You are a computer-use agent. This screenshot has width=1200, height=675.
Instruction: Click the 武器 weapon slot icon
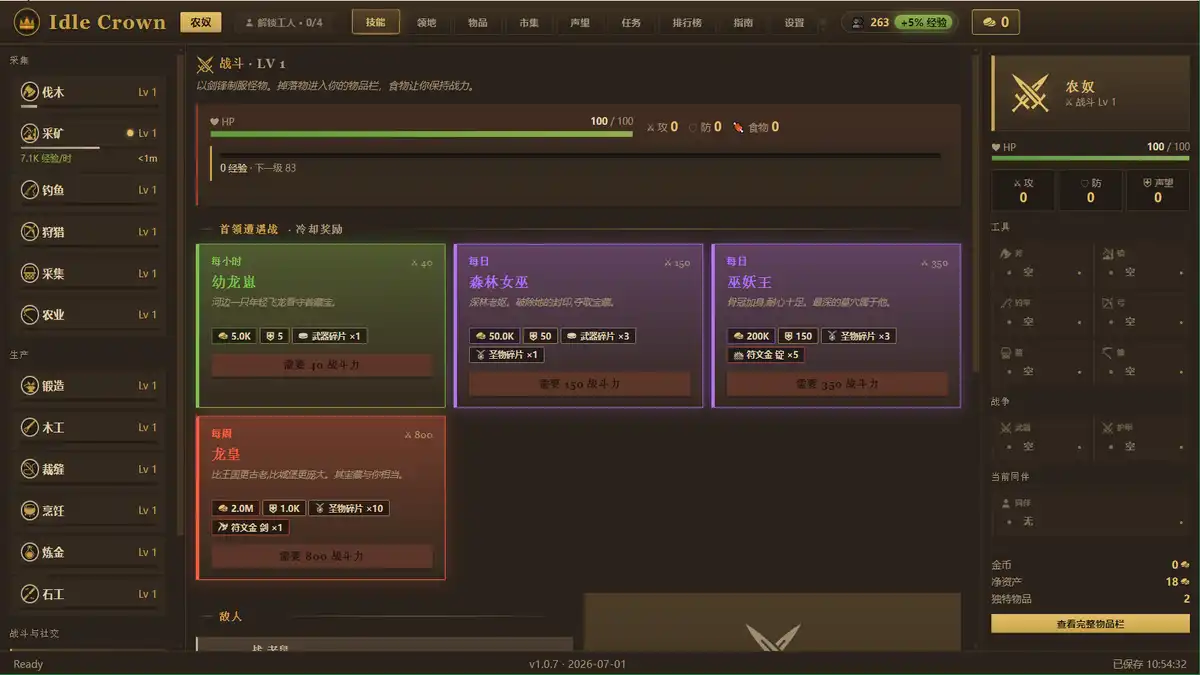point(1006,428)
